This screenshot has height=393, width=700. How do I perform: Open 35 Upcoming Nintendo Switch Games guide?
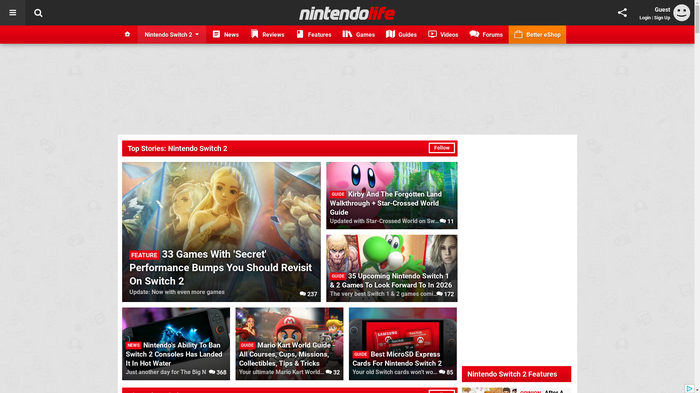[391, 280]
